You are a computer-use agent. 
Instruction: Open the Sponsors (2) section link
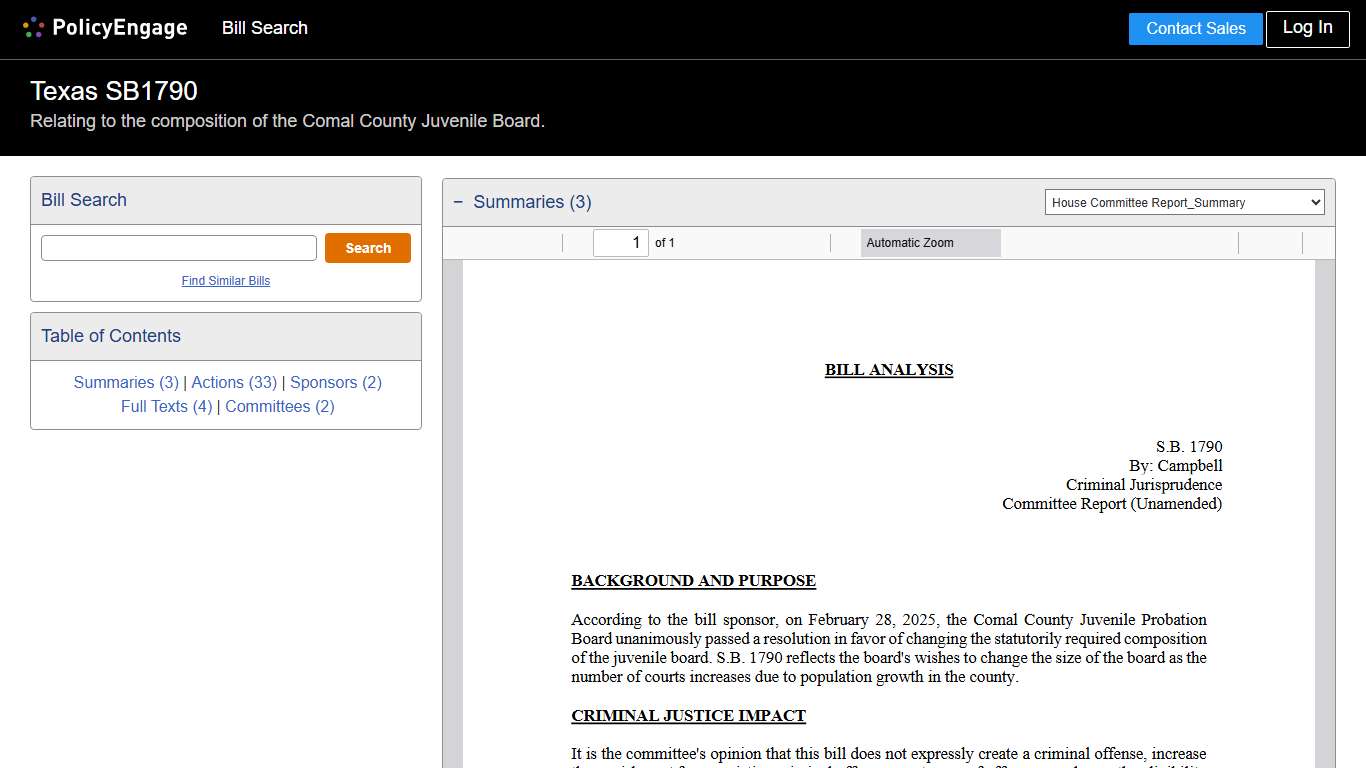click(336, 382)
